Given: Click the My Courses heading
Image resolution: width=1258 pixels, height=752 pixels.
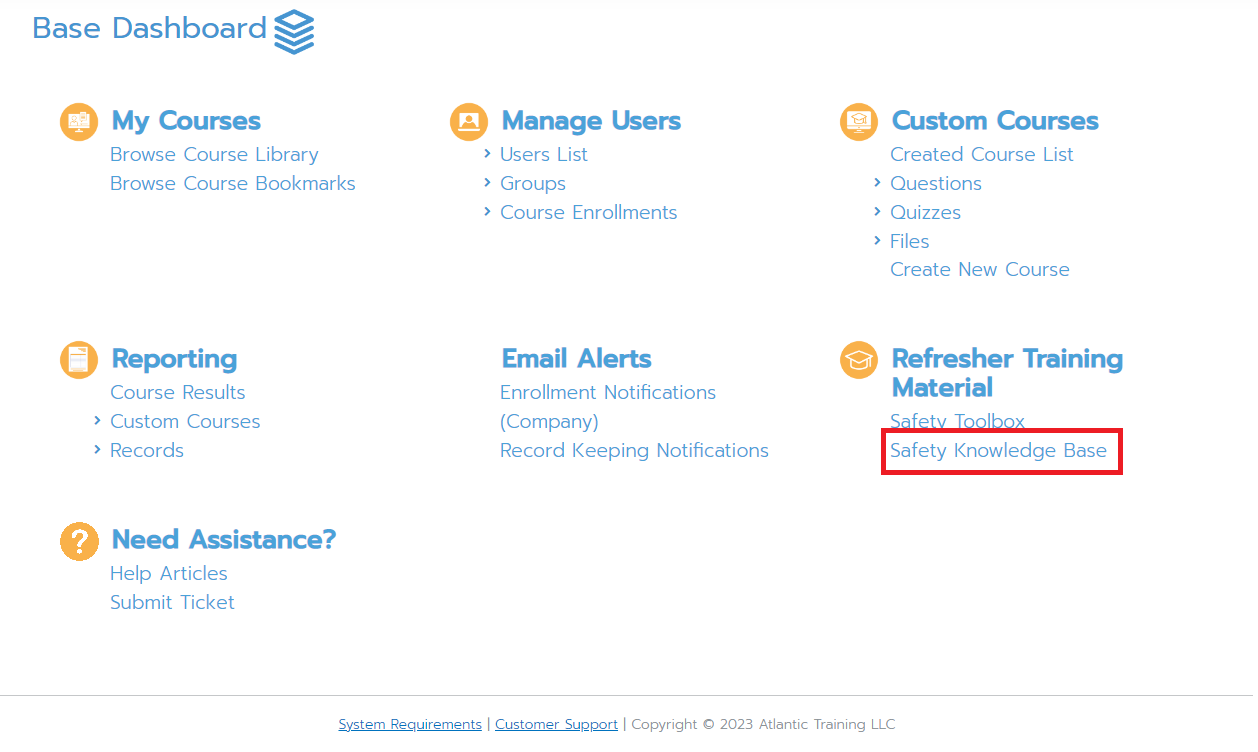Looking at the screenshot, I should [x=186, y=121].
